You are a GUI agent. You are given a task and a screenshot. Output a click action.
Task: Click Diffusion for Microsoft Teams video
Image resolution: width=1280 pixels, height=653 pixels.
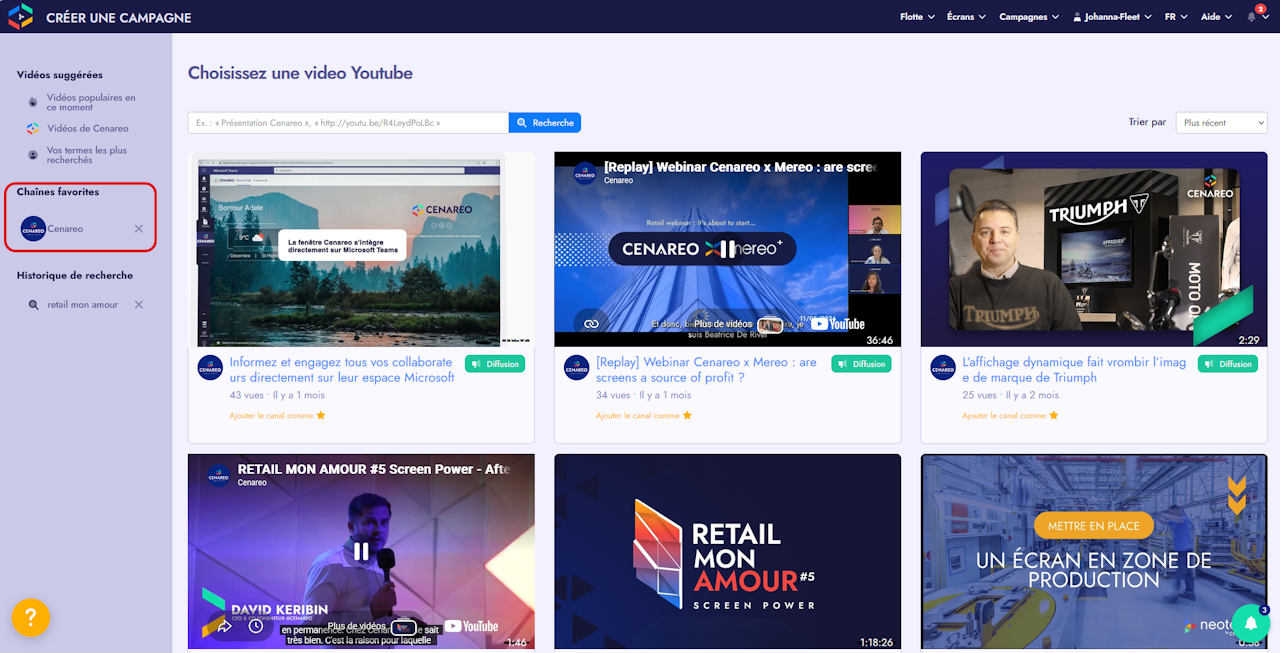coord(495,364)
